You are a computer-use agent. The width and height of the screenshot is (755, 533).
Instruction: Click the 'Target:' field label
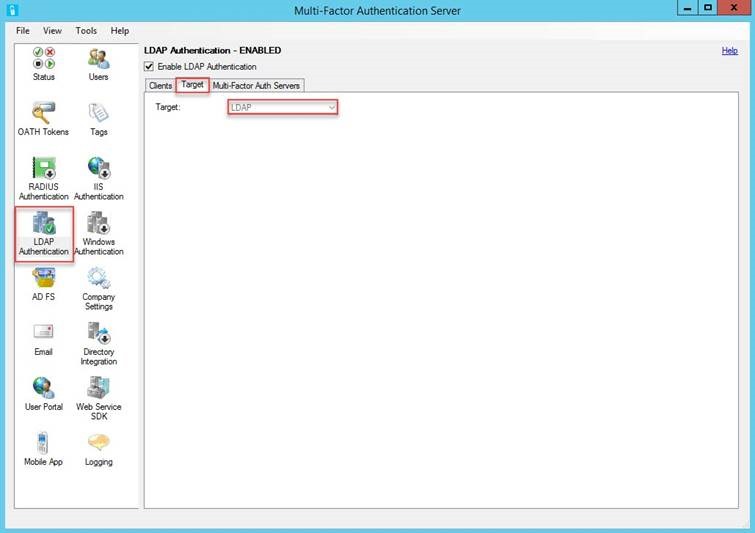tap(168, 107)
